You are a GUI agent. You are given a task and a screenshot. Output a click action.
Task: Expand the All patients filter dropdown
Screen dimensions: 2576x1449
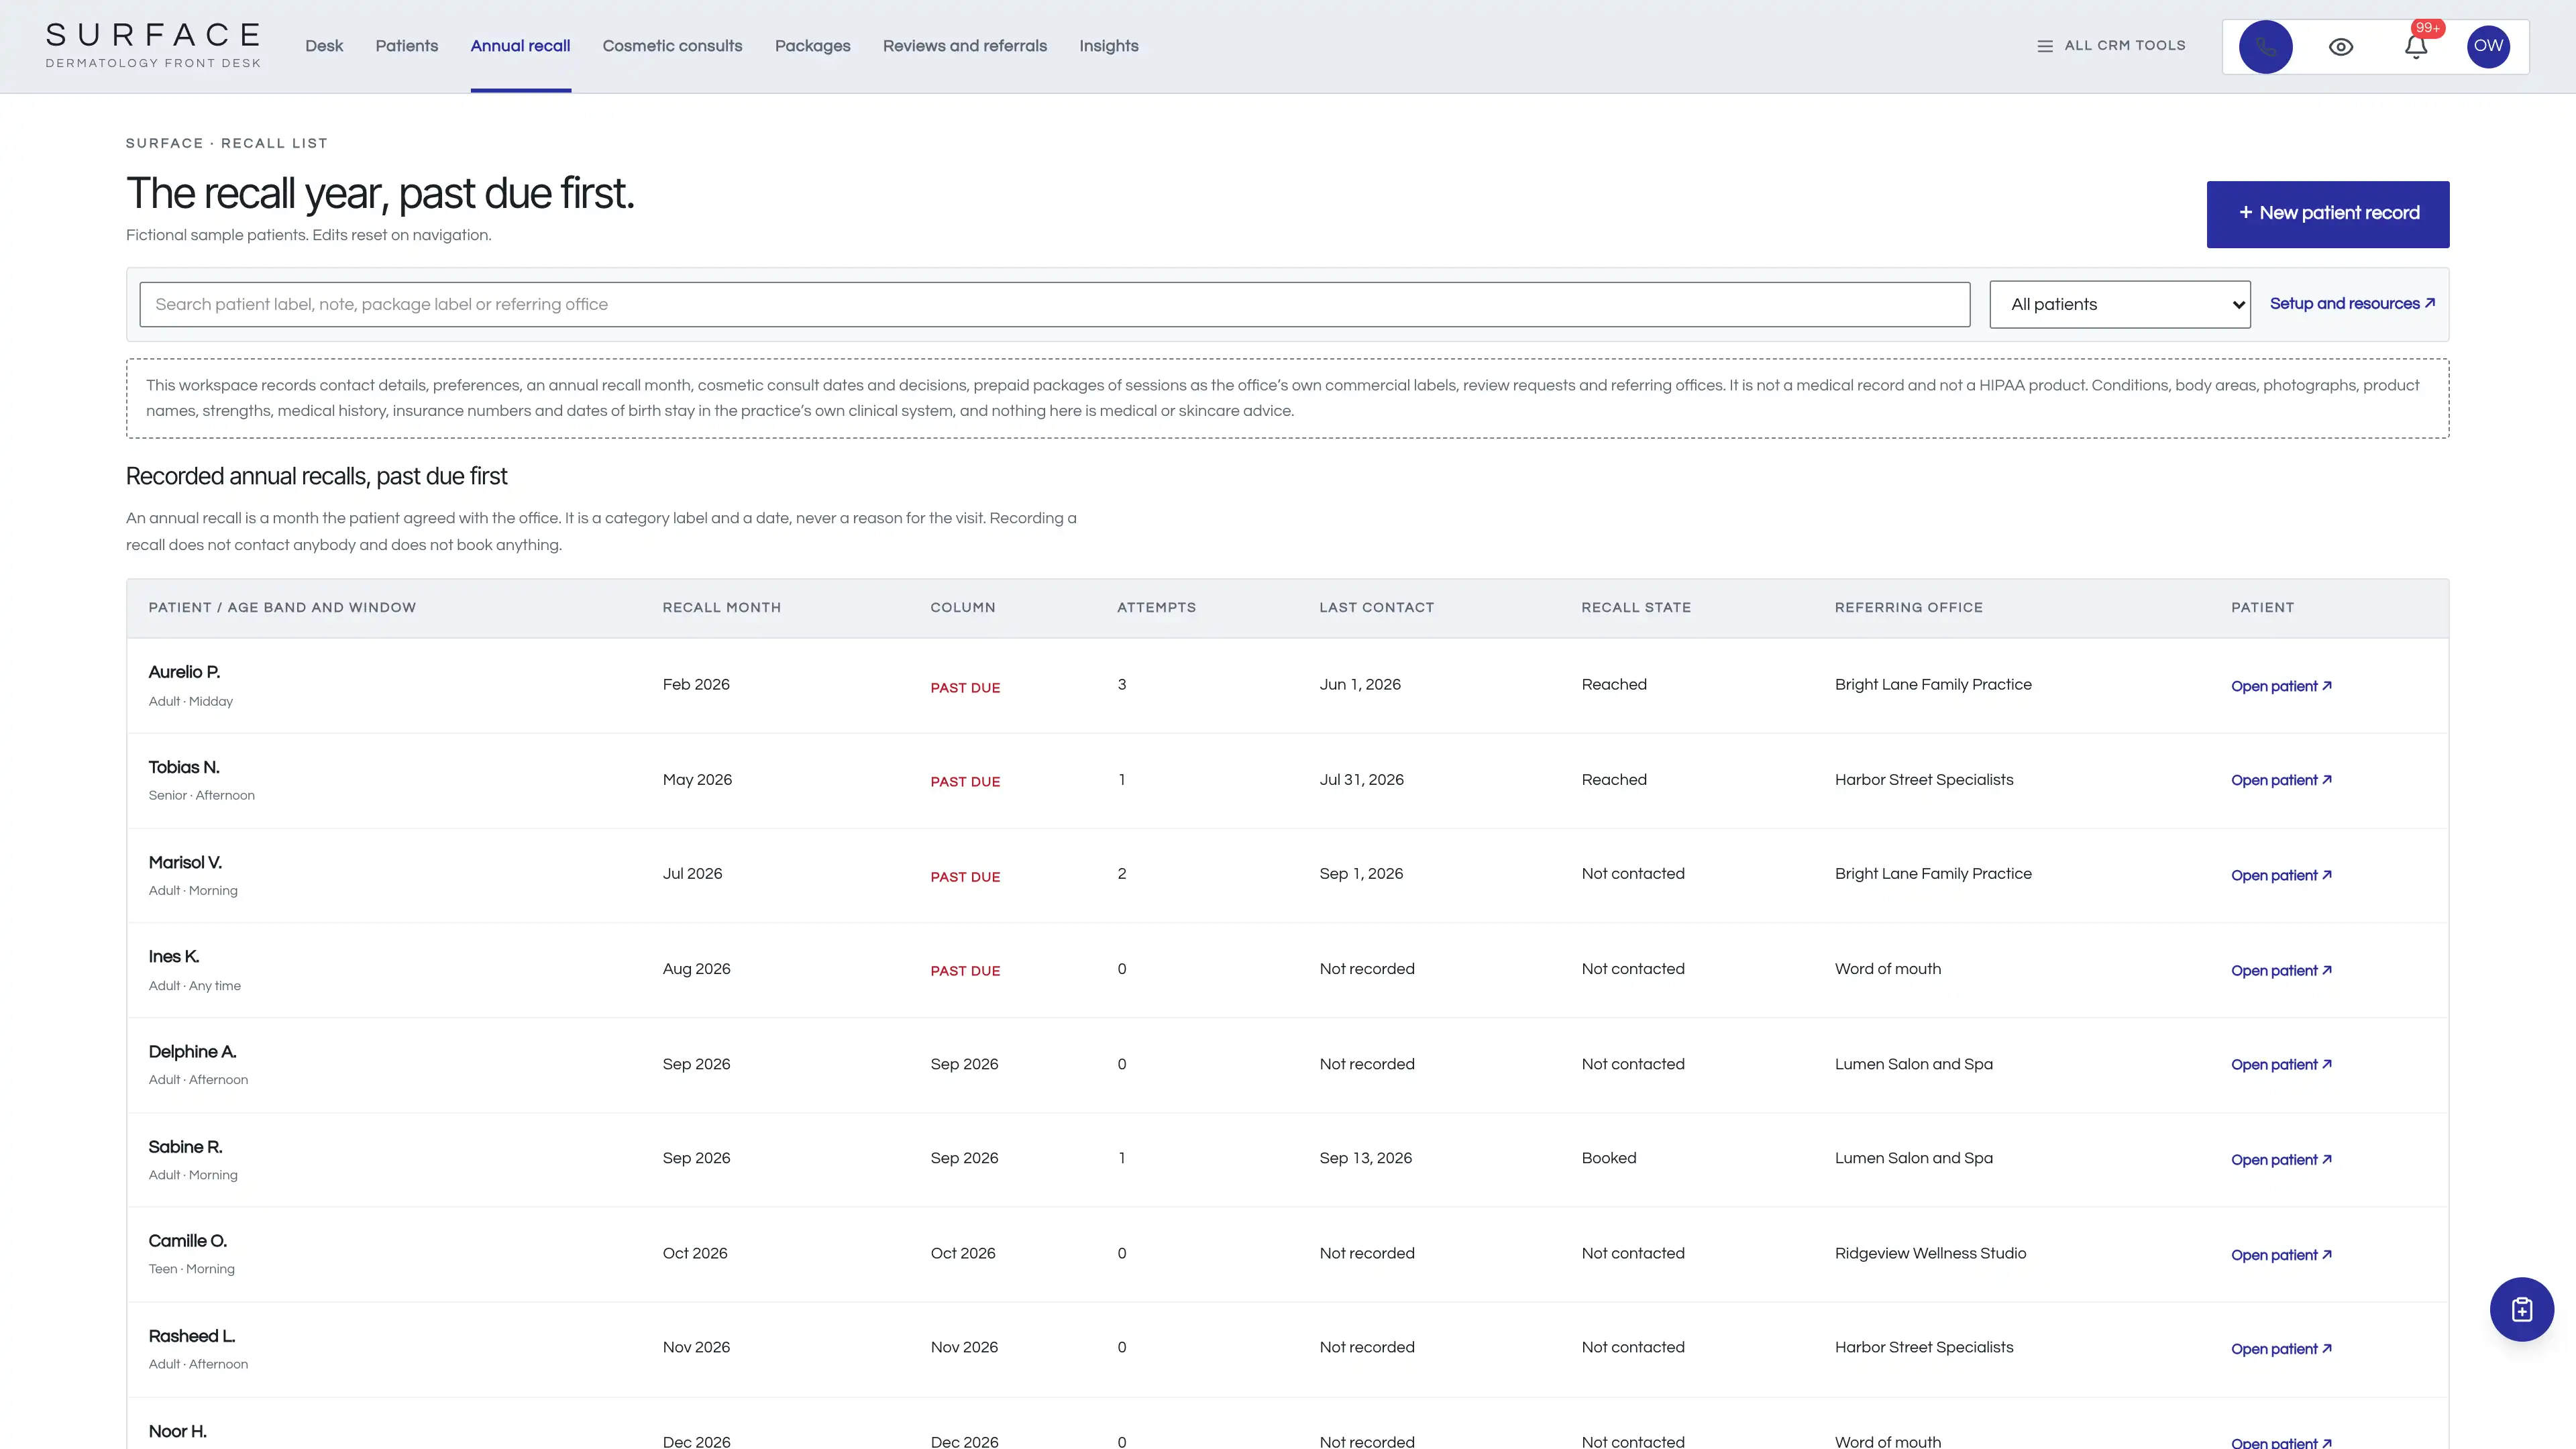2119,304
